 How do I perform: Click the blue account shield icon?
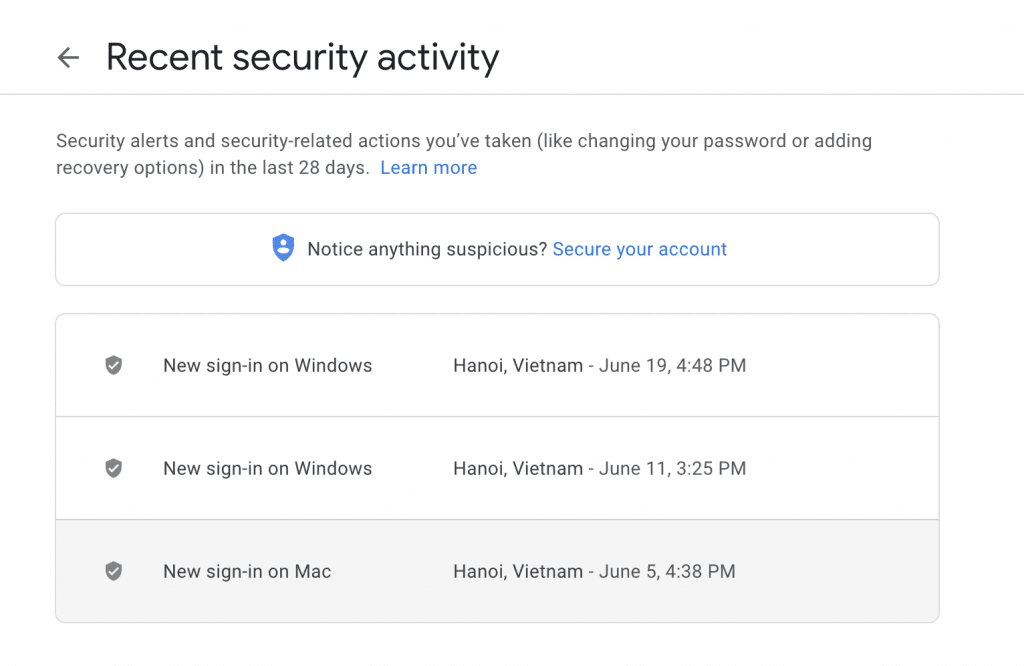pos(283,248)
